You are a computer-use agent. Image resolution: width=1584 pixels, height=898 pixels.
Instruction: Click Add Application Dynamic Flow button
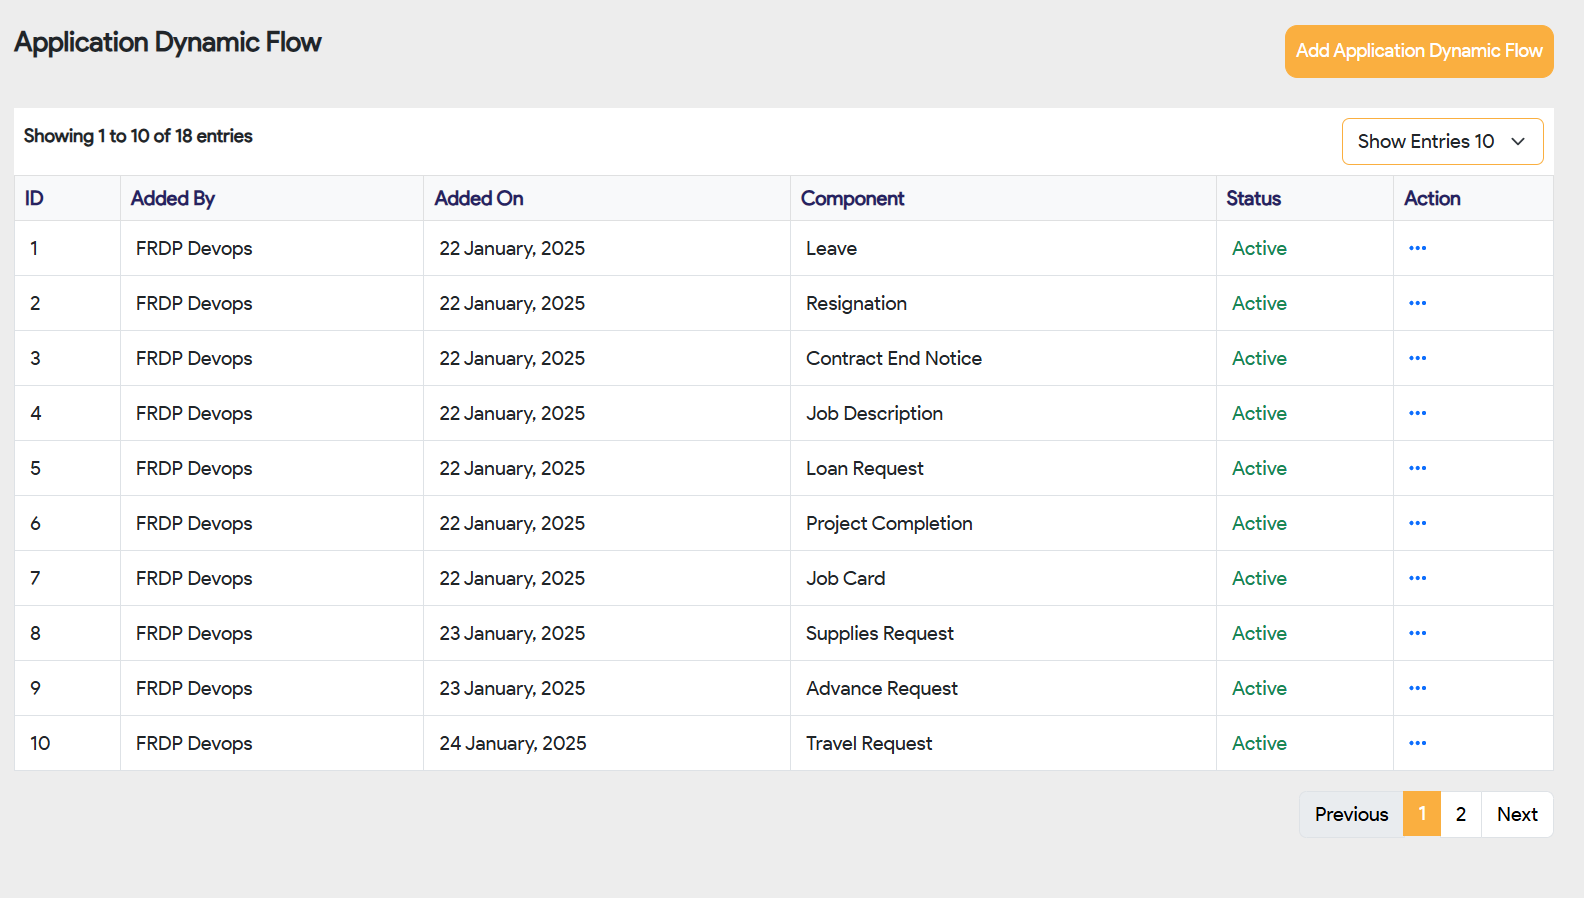tap(1418, 51)
